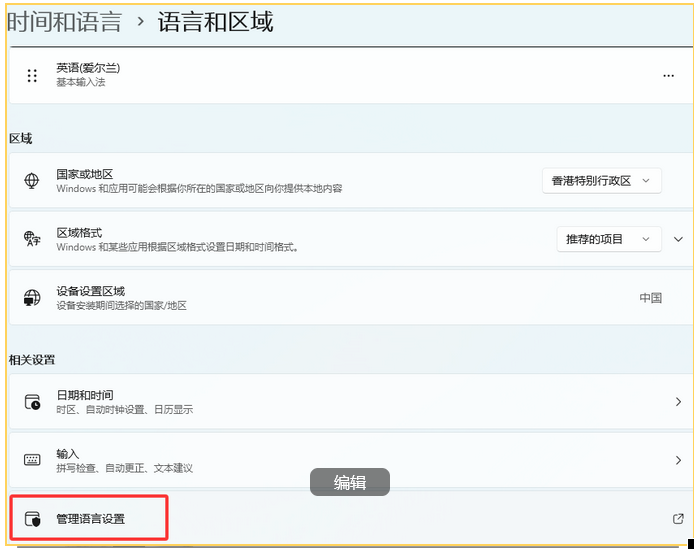Open the 日期和时间 settings title
The height and width of the screenshot is (551, 694).
85,395
